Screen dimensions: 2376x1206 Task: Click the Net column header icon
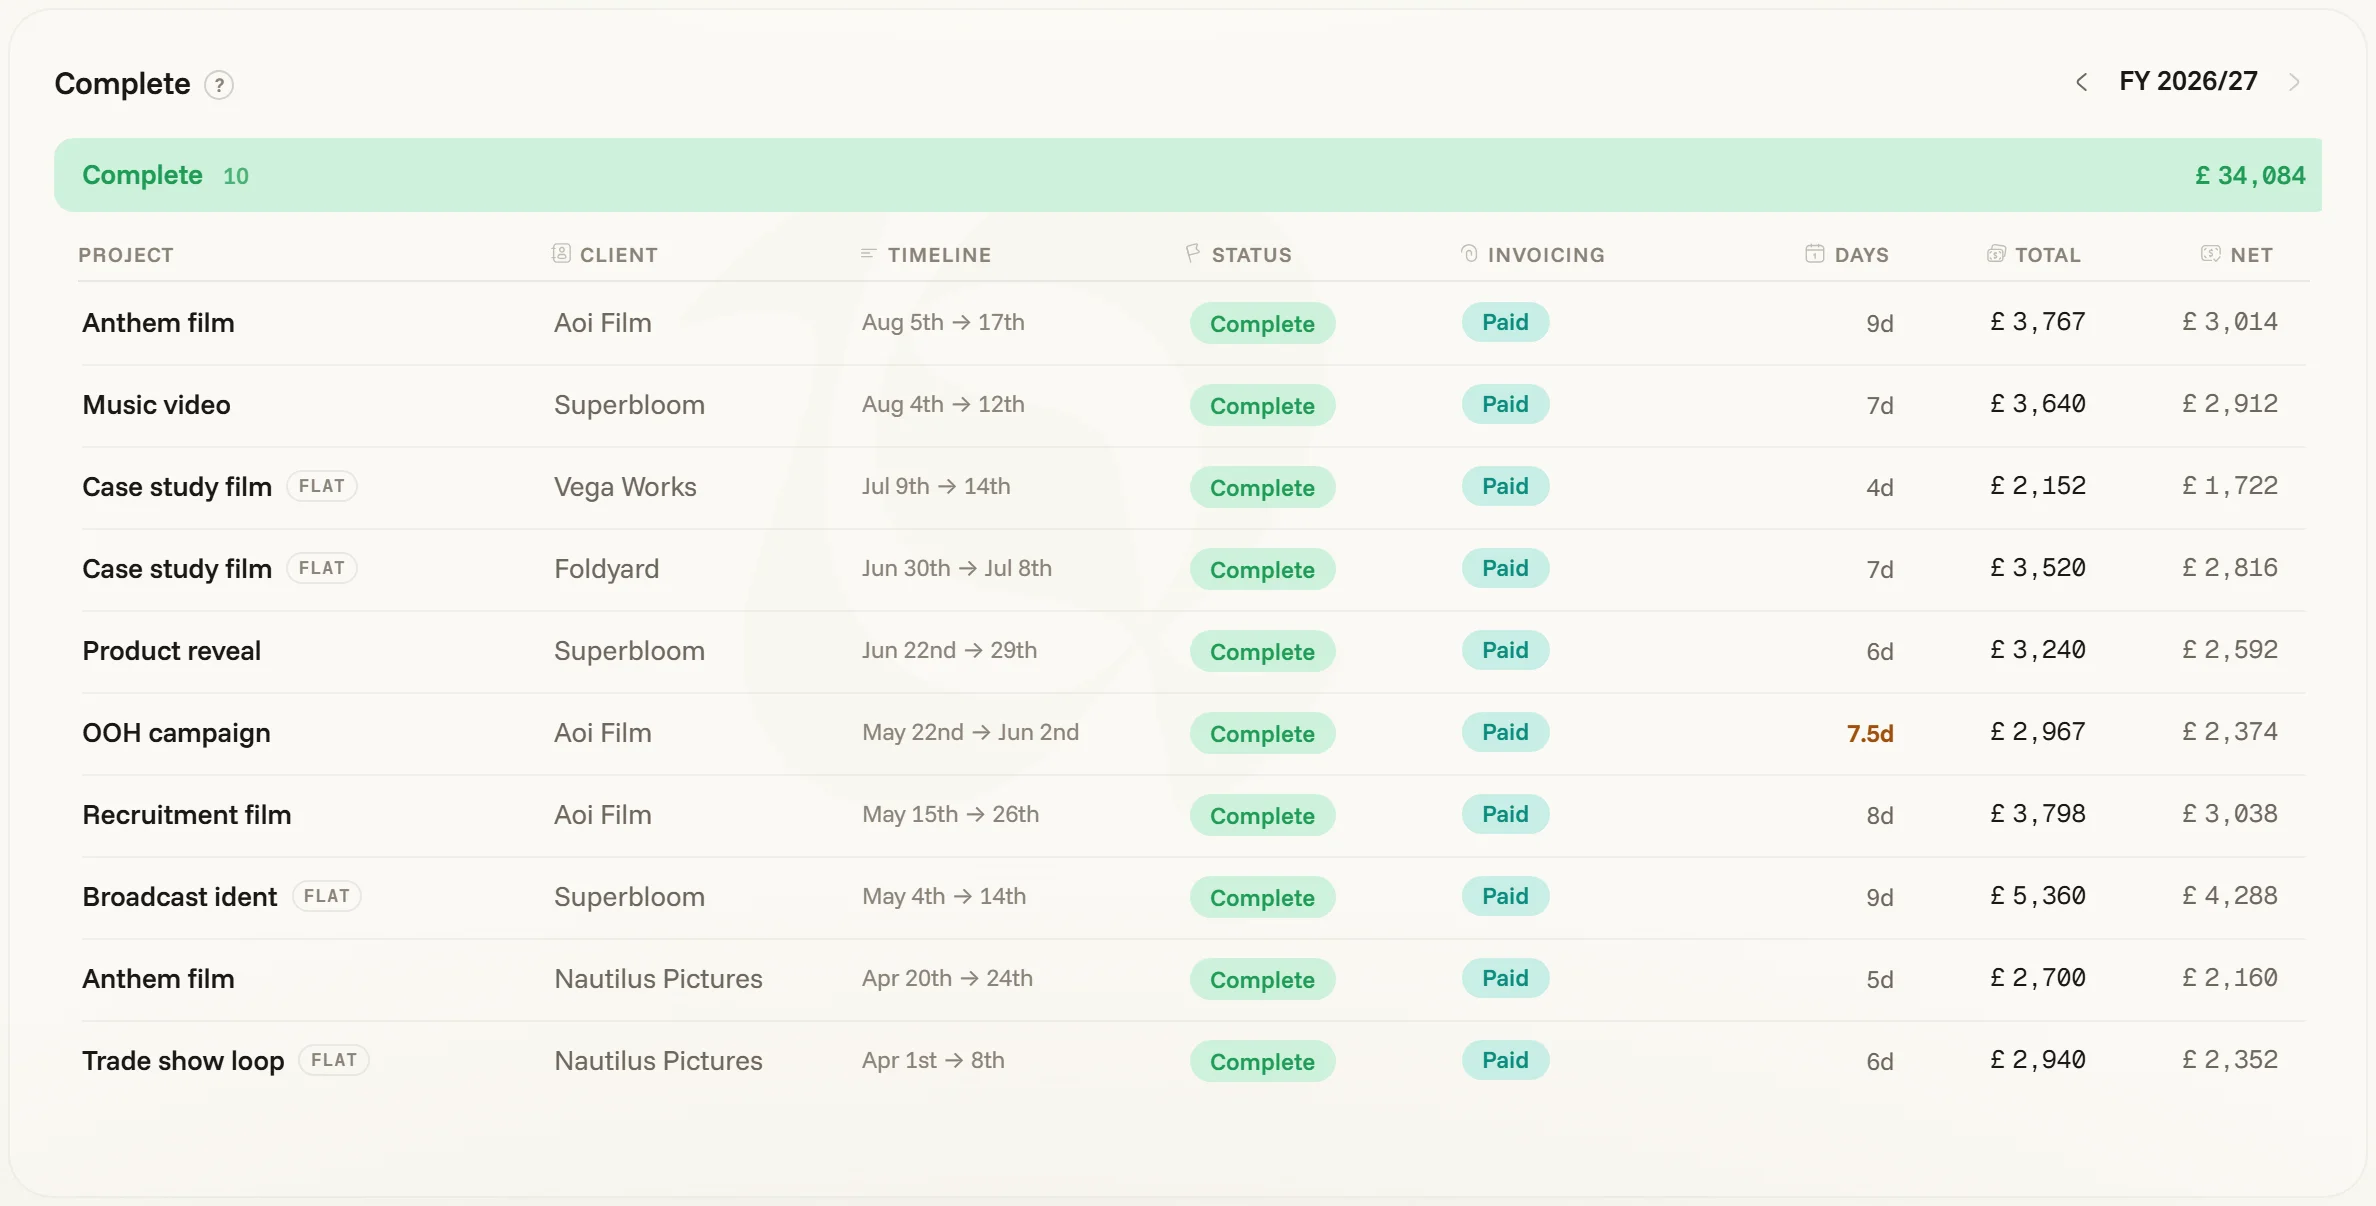[x=2211, y=254]
